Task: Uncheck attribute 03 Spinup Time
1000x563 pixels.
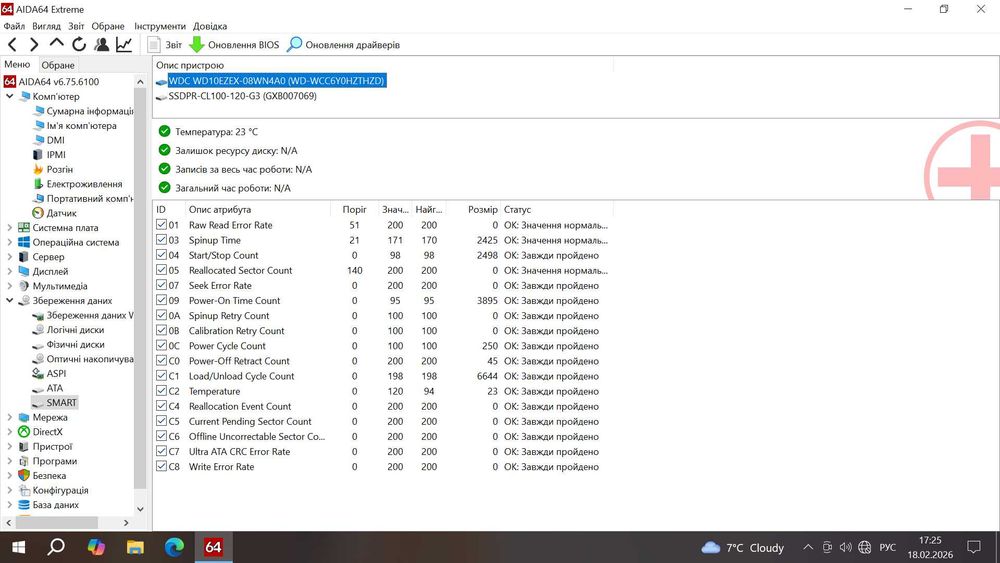Action: point(161,240)
